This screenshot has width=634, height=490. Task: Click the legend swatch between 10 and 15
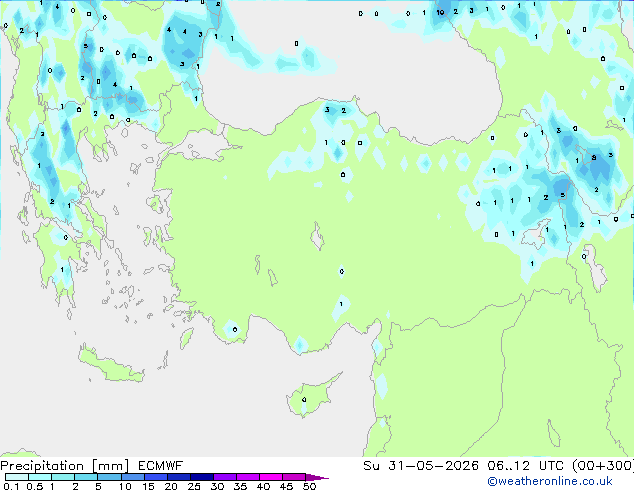click(133, 477)
